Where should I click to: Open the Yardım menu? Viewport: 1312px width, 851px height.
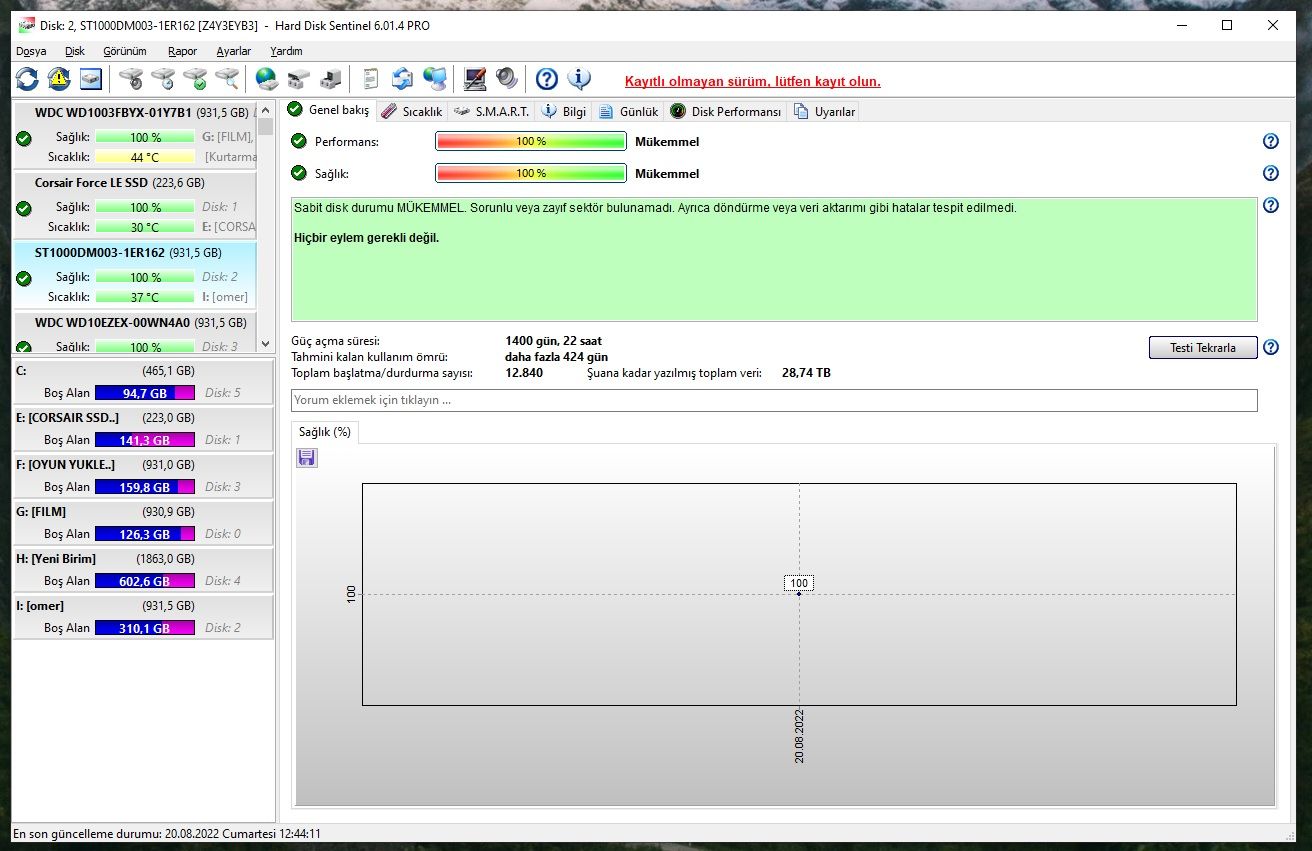coord(286,51)
